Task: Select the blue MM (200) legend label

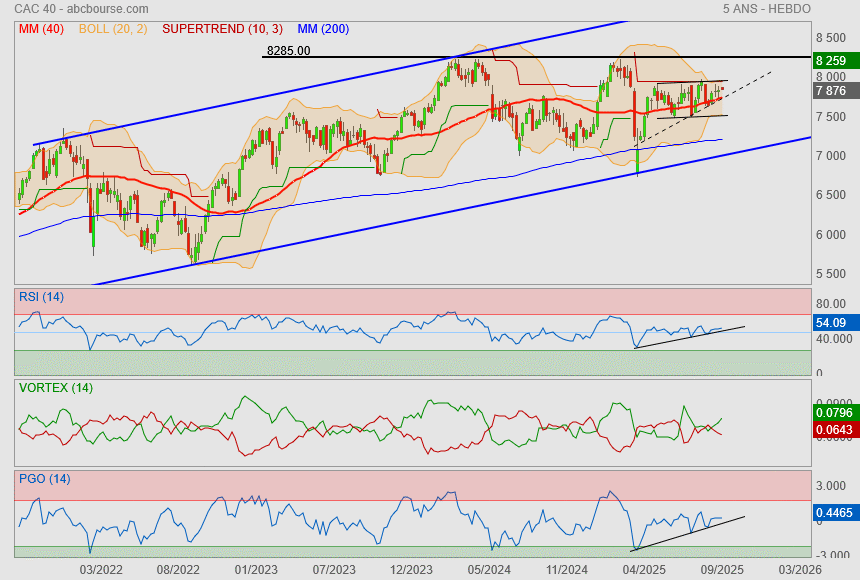Action: click(x=321, y=29)
